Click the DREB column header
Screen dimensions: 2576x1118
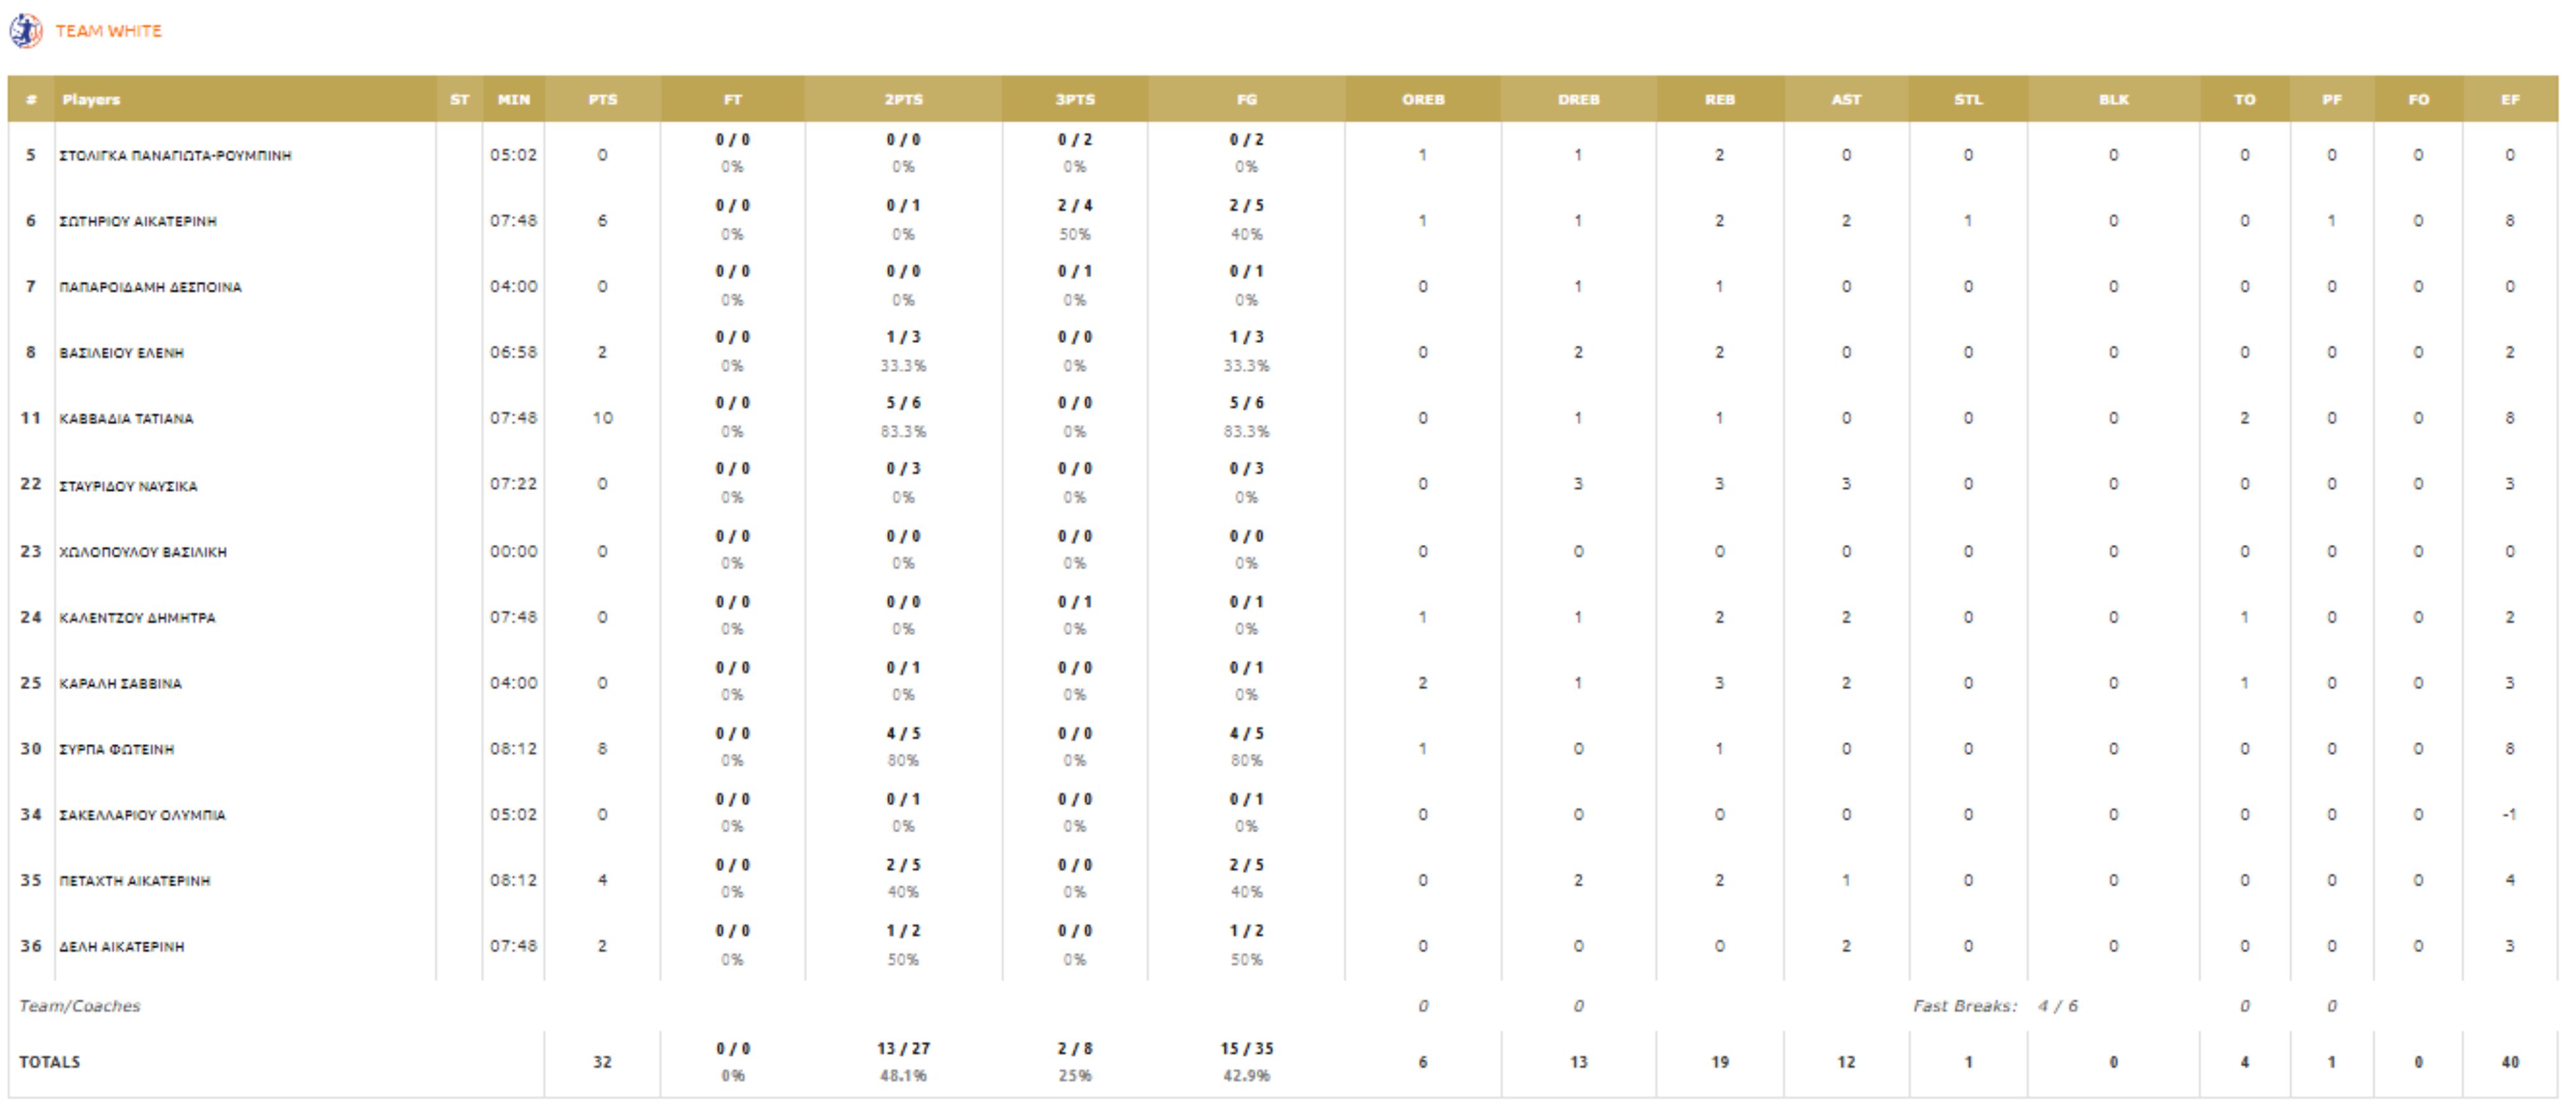1578,99
